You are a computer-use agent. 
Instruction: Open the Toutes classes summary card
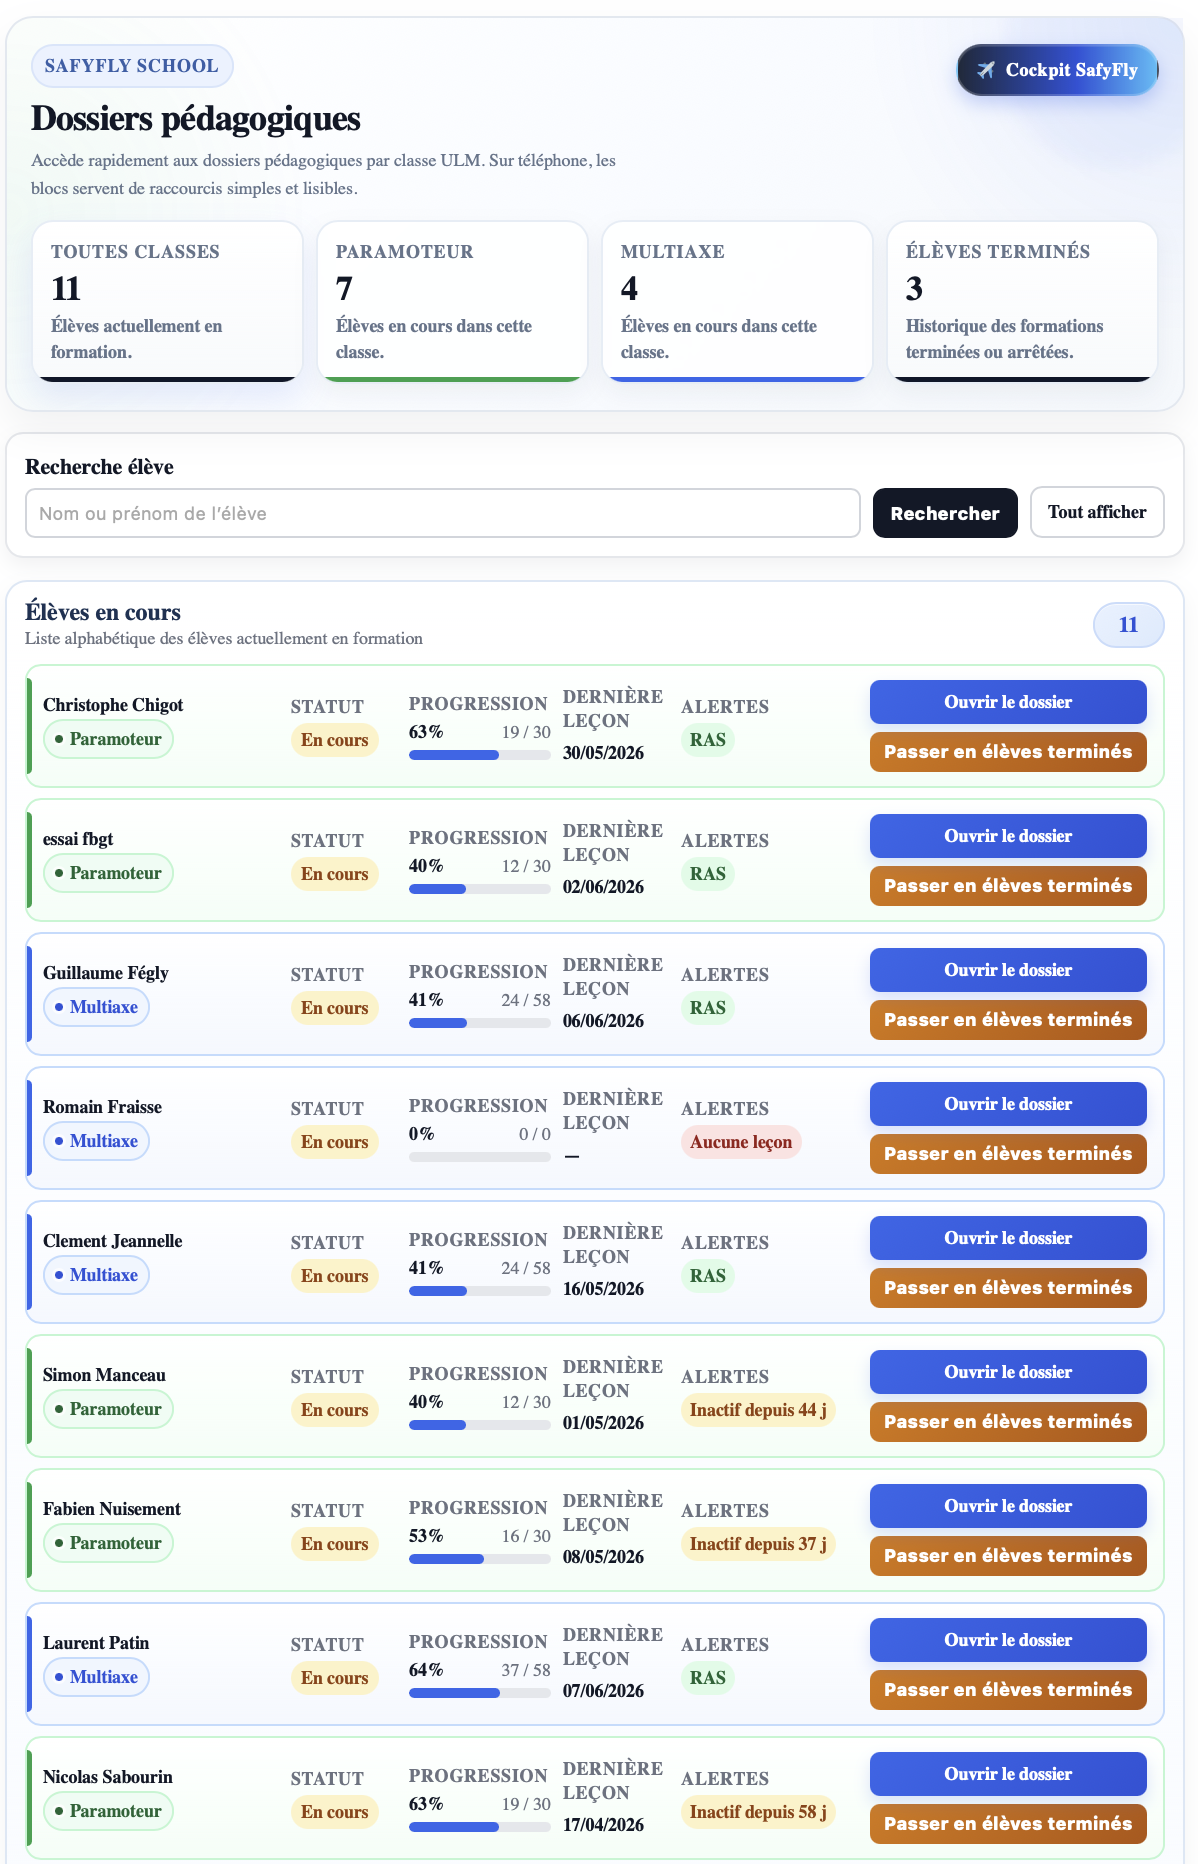click(167, 301)
